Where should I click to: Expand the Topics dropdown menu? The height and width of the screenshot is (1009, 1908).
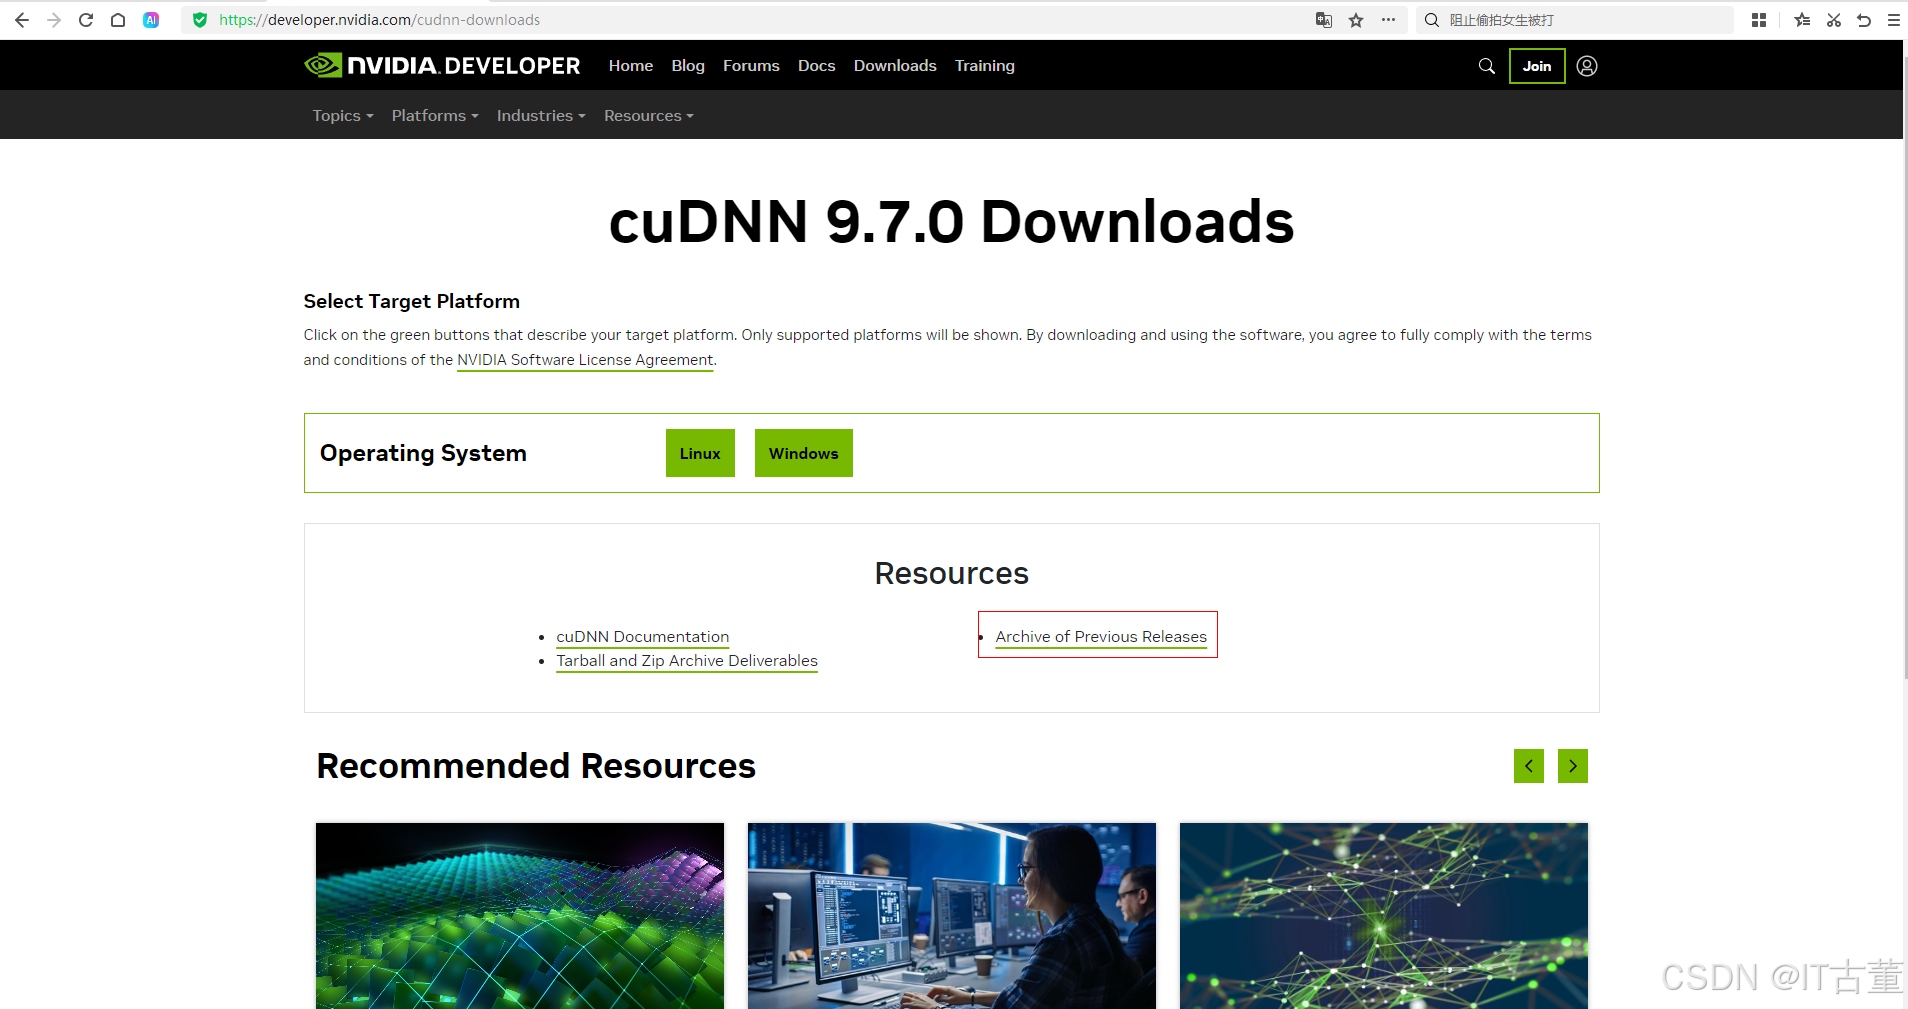click(x=343, y=116)
